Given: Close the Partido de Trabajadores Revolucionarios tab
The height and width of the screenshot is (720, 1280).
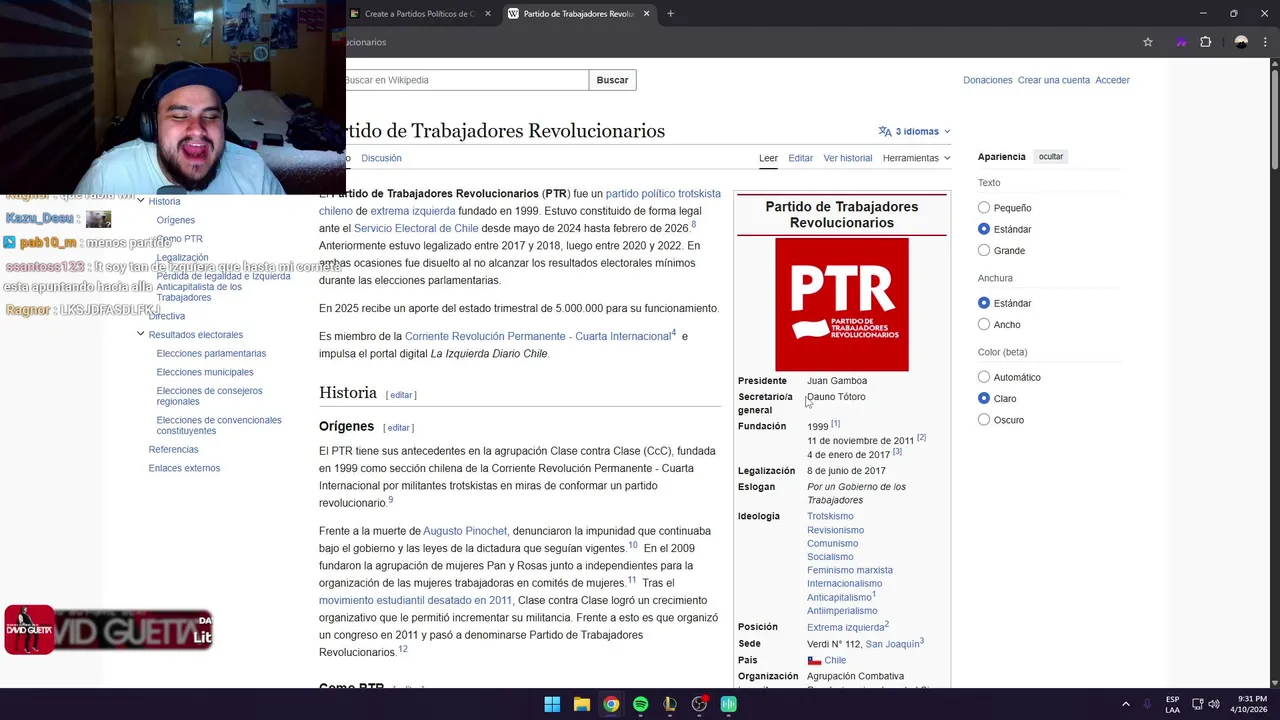Looking at the screenshot, I should [646, 14].
